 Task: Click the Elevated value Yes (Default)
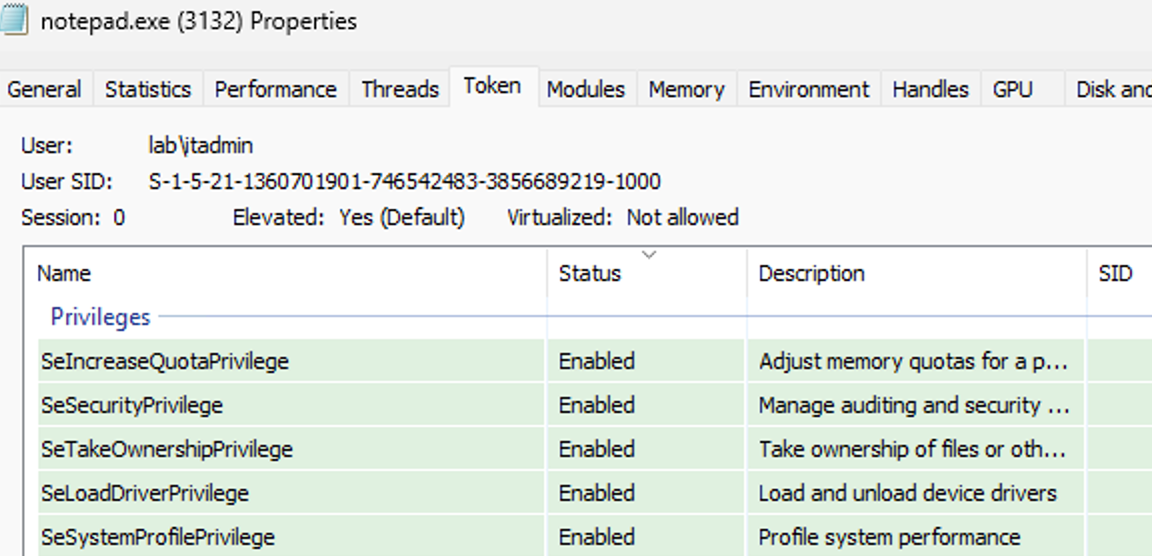402,217
